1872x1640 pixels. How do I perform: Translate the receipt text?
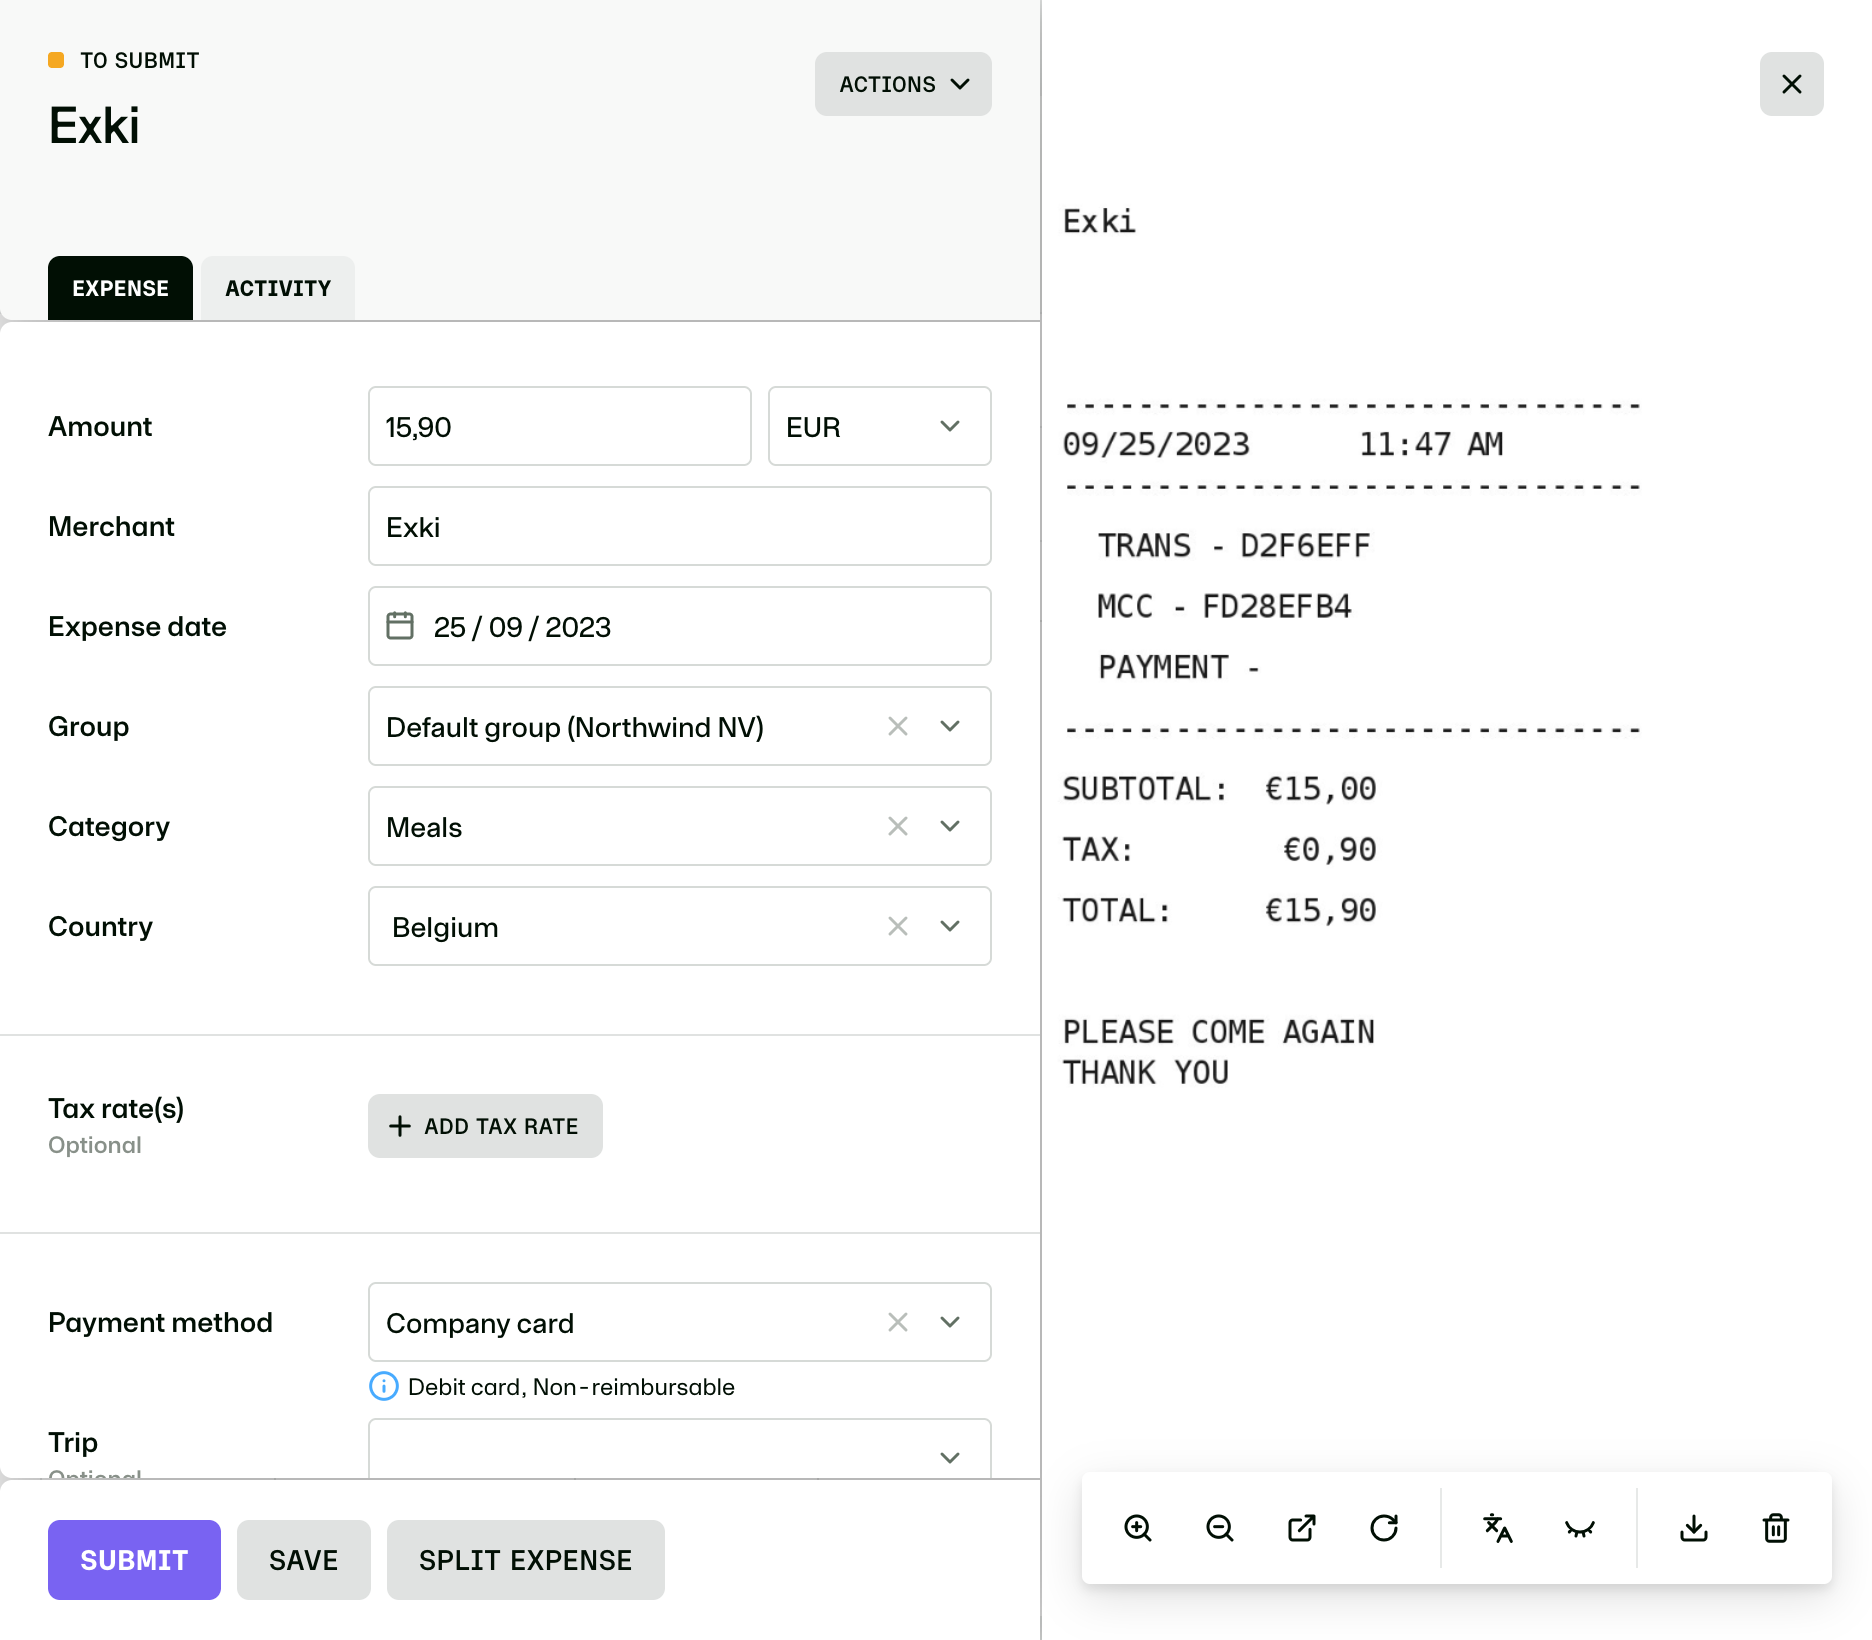(x=1497, y=1528)
